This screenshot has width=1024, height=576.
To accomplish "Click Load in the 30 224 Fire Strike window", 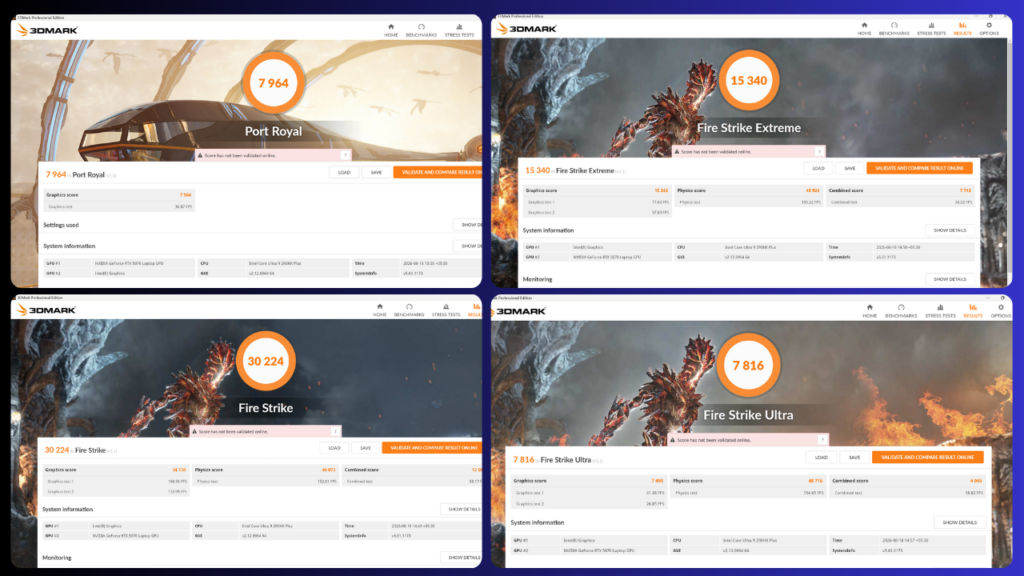I will click(334, 448).
